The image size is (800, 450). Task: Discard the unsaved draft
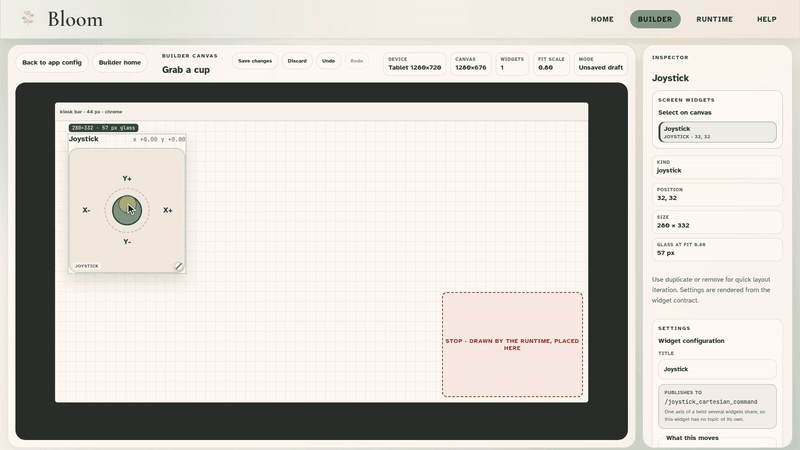[297, 61]
